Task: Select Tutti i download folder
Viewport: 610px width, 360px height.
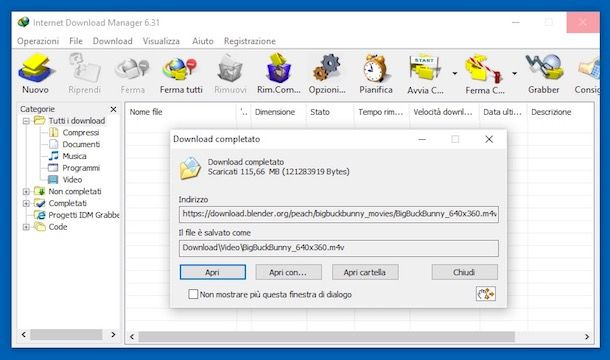Action: pyautogui.click(x=77, y=121)
